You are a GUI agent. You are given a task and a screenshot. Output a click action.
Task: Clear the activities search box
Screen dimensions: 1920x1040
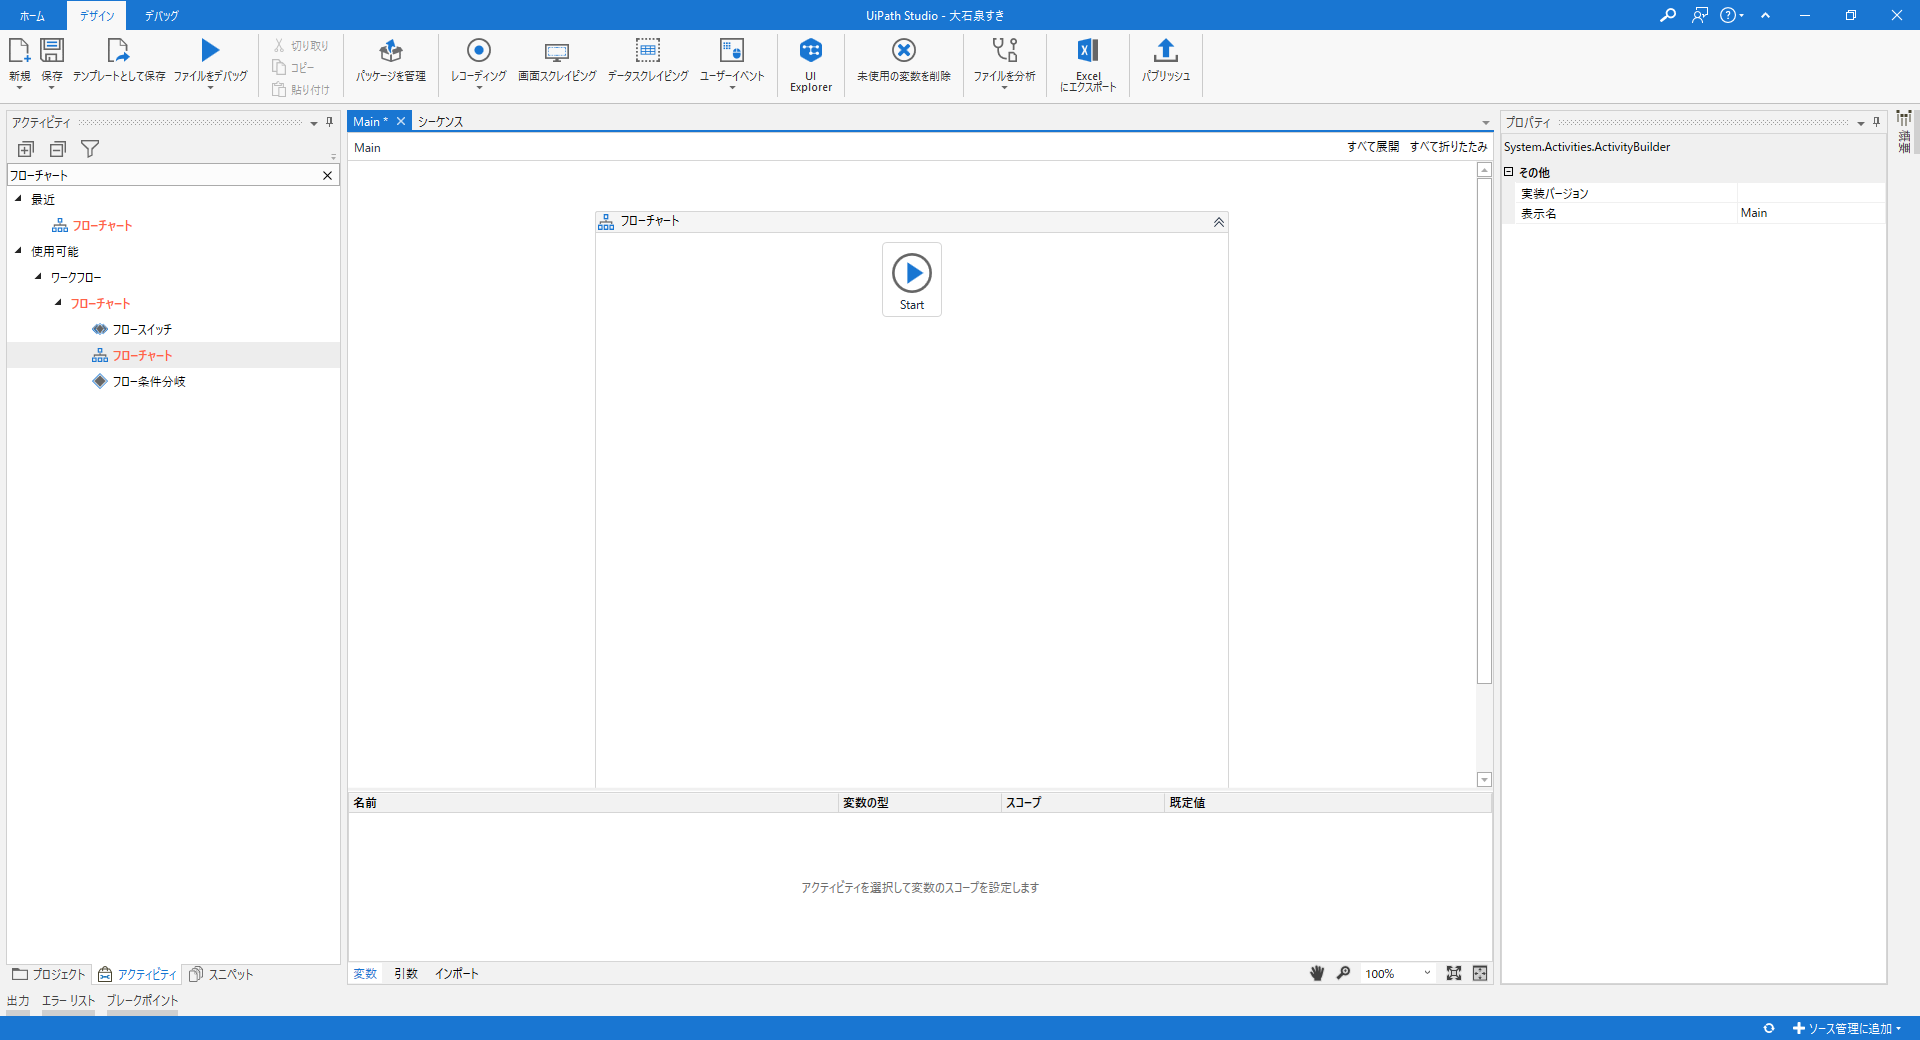[327, 175]
